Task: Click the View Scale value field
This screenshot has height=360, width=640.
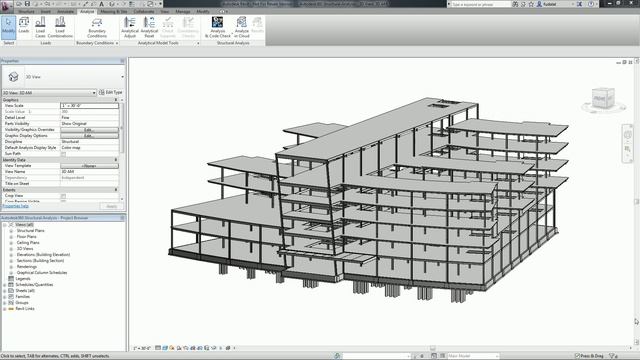Action: pyautogui.click(x=89, y=106)
